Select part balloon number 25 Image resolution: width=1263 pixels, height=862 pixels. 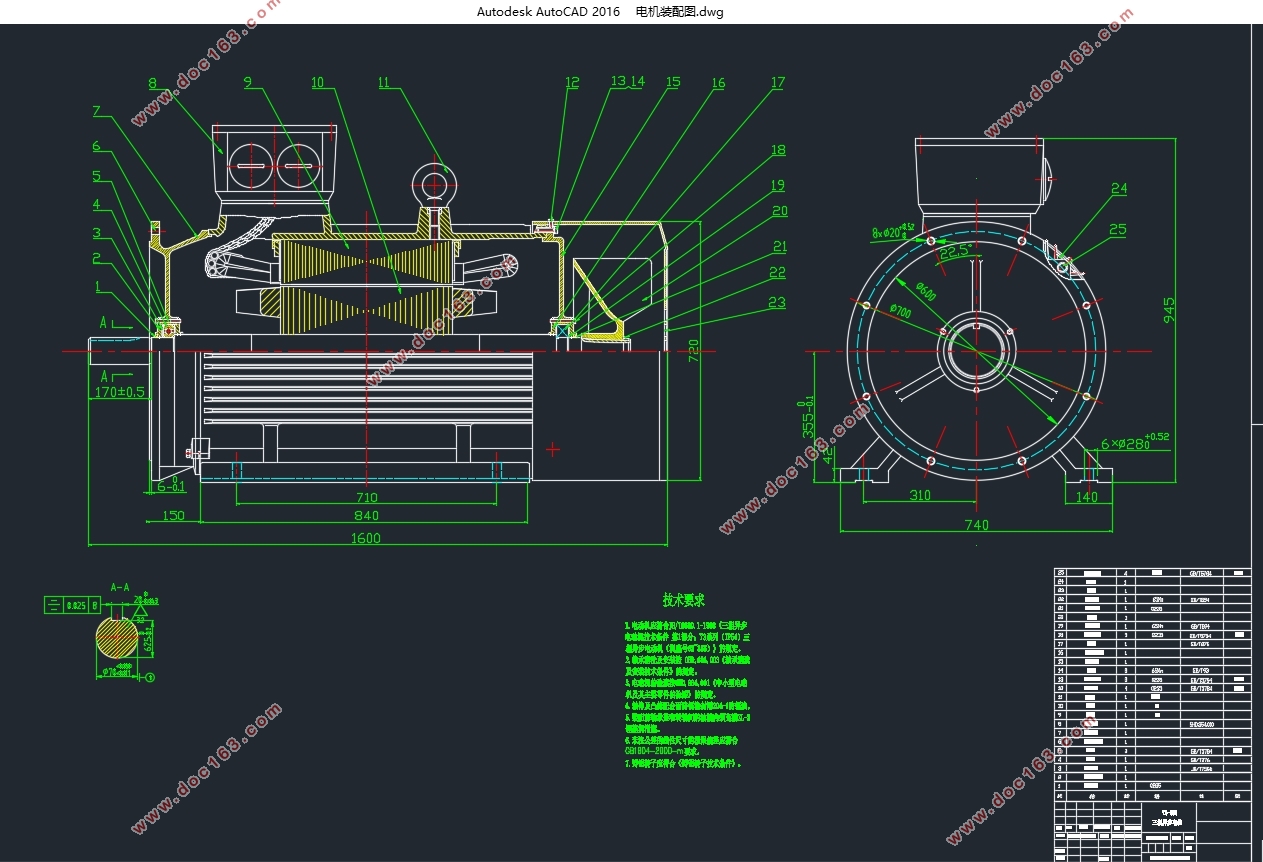tap(1118, 229)
